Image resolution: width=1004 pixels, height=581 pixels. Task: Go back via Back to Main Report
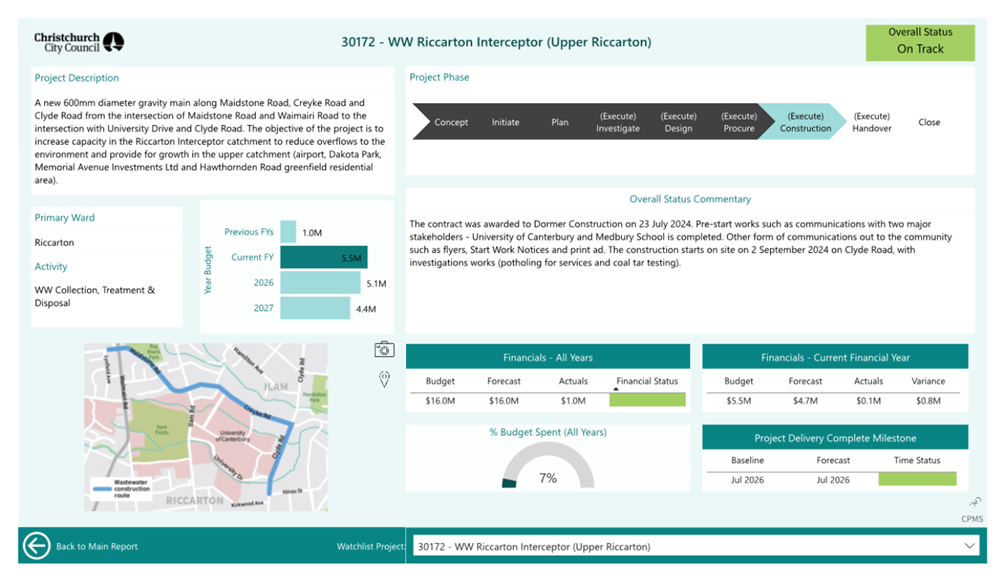(x=97, y=546)
